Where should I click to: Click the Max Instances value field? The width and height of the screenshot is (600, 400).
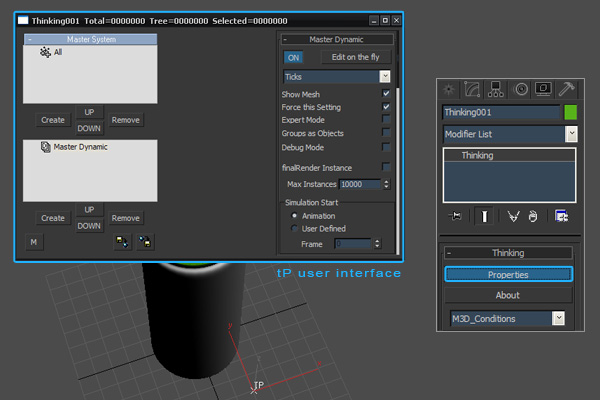[360, 184]
